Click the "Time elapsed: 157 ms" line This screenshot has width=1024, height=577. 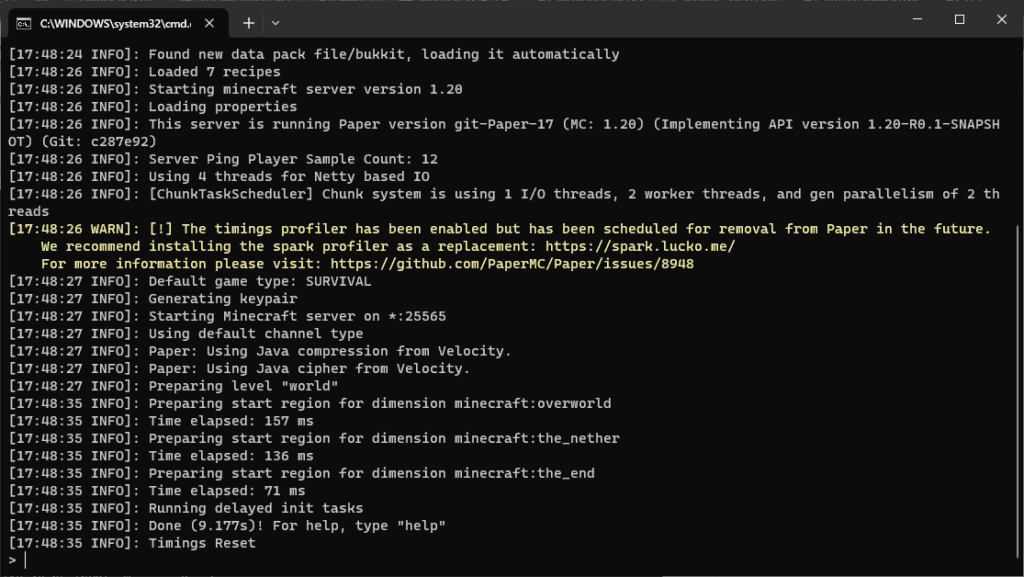point(161,421)
